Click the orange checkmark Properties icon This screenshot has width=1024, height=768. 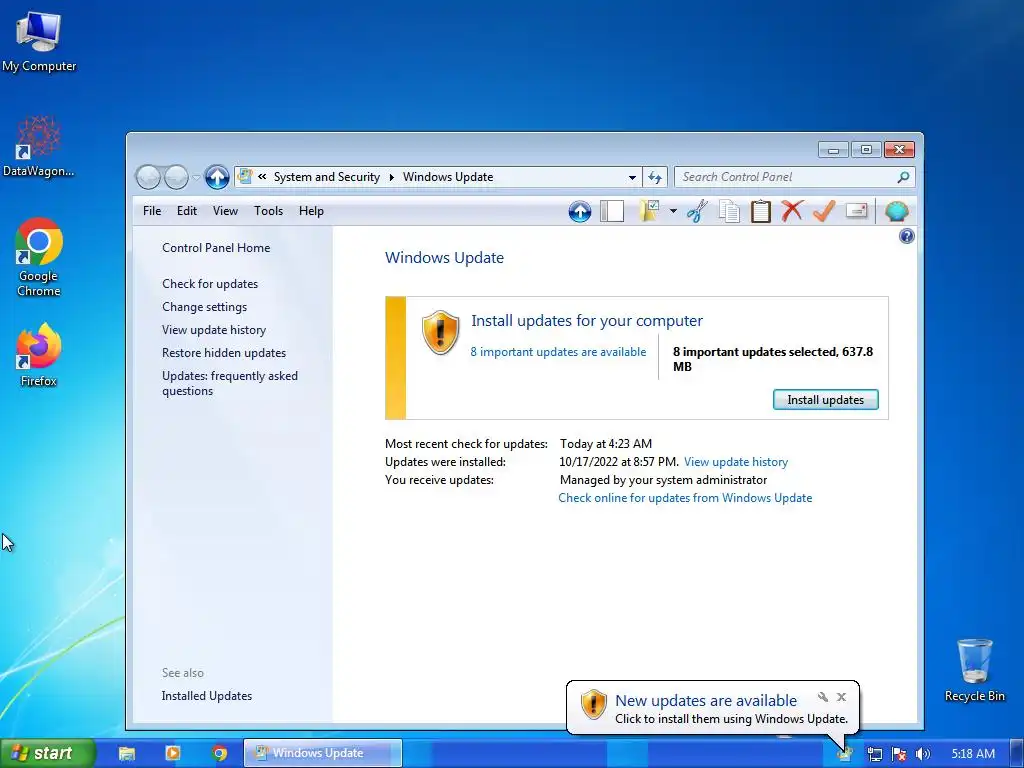pos(824,211)
